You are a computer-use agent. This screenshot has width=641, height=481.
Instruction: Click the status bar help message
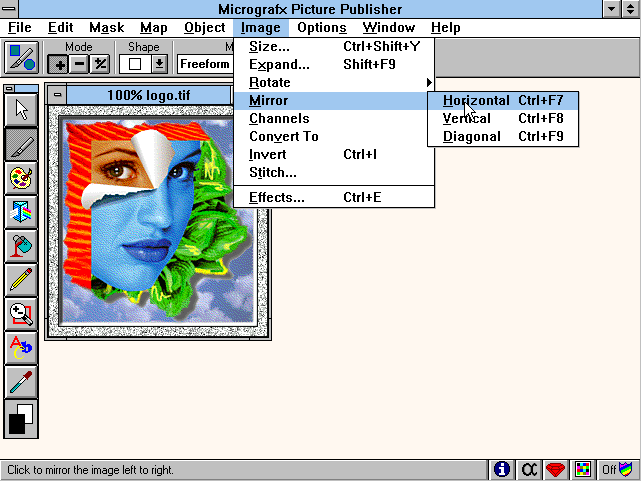click(91, 470)
